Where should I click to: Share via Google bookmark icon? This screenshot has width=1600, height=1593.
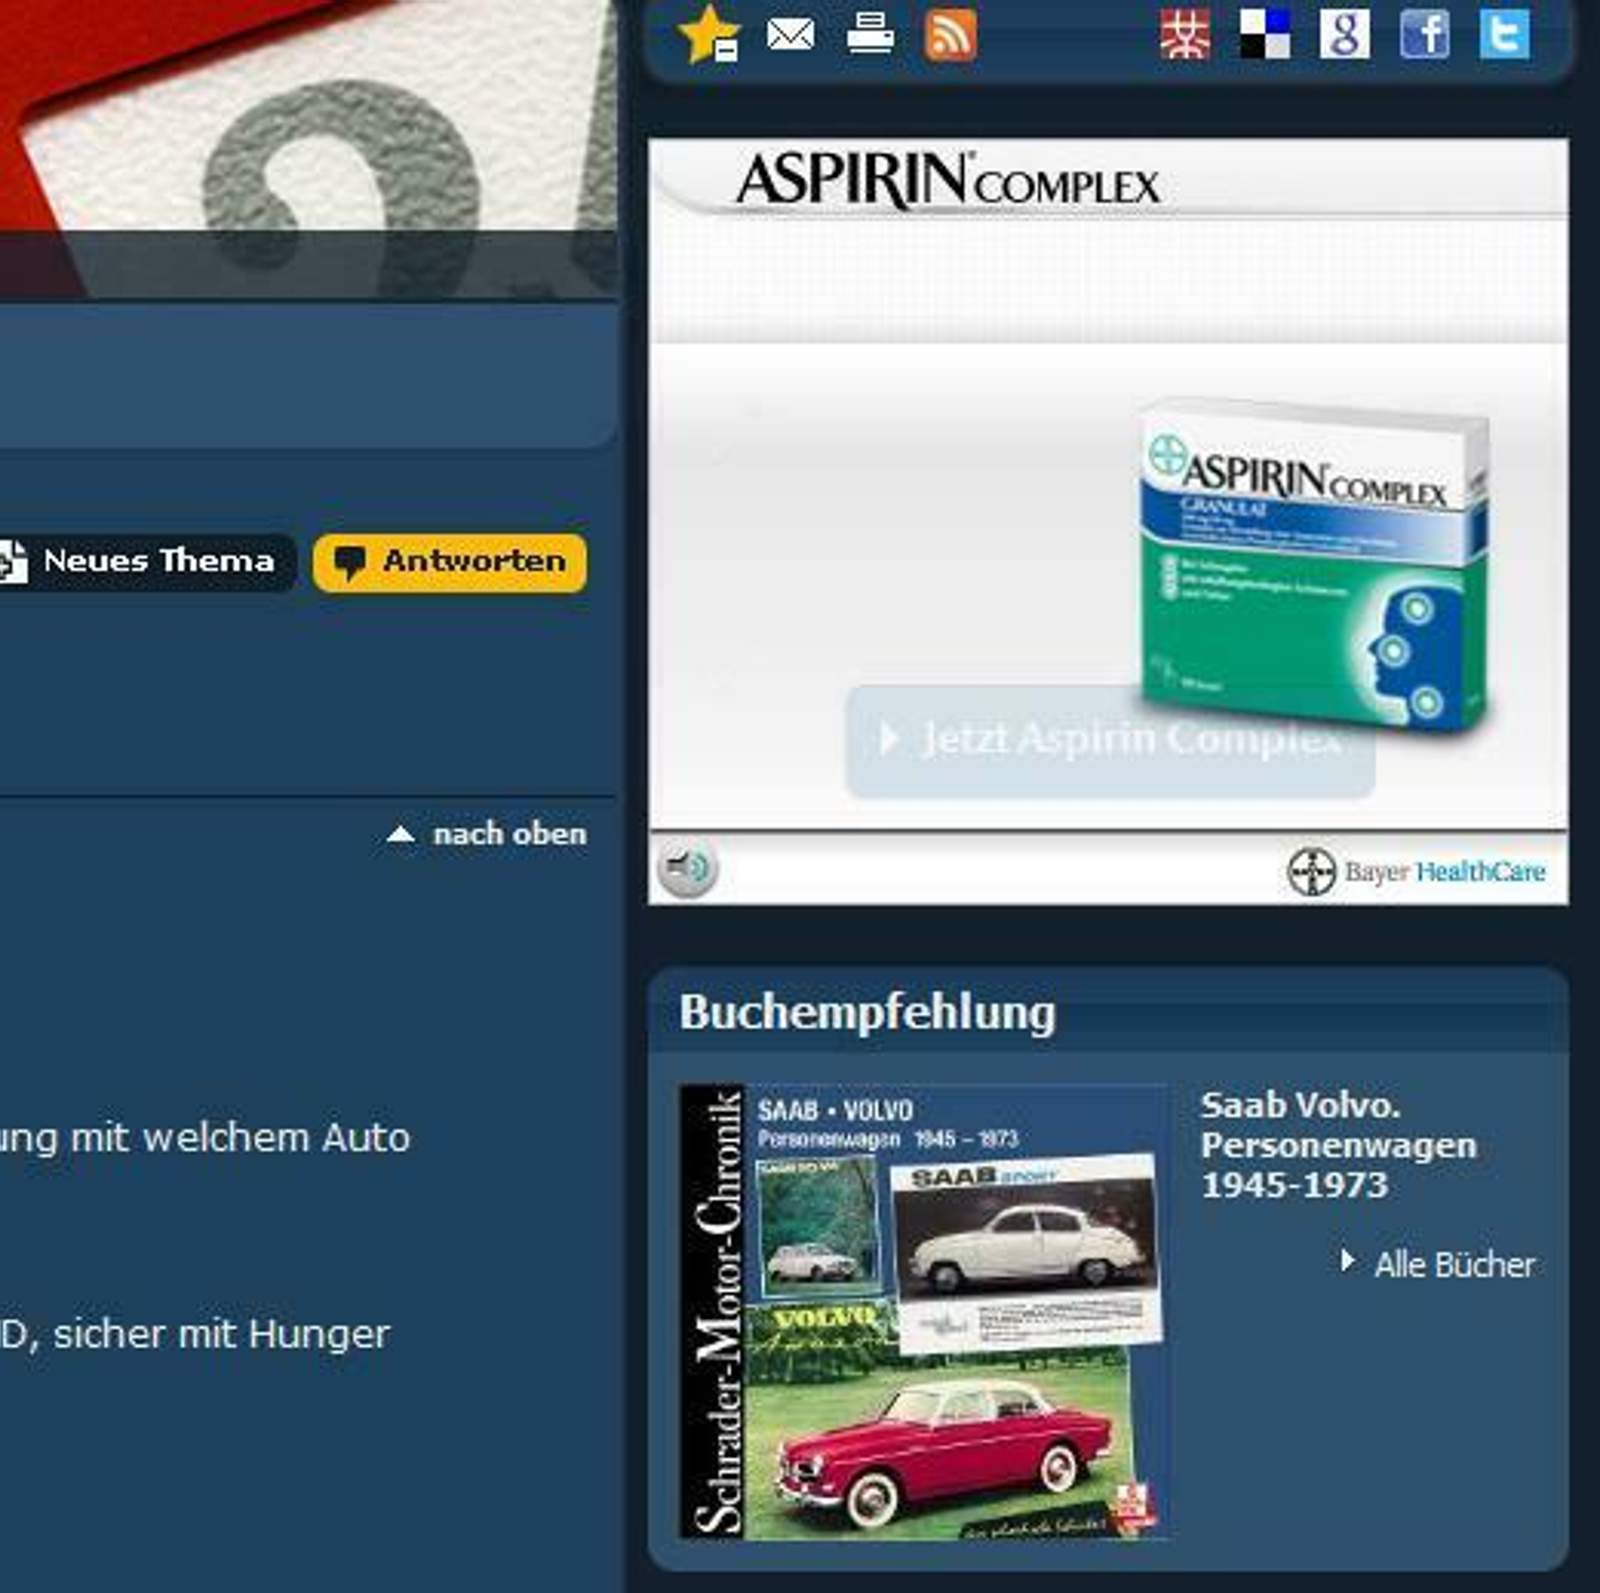(x=1345, y=35)
